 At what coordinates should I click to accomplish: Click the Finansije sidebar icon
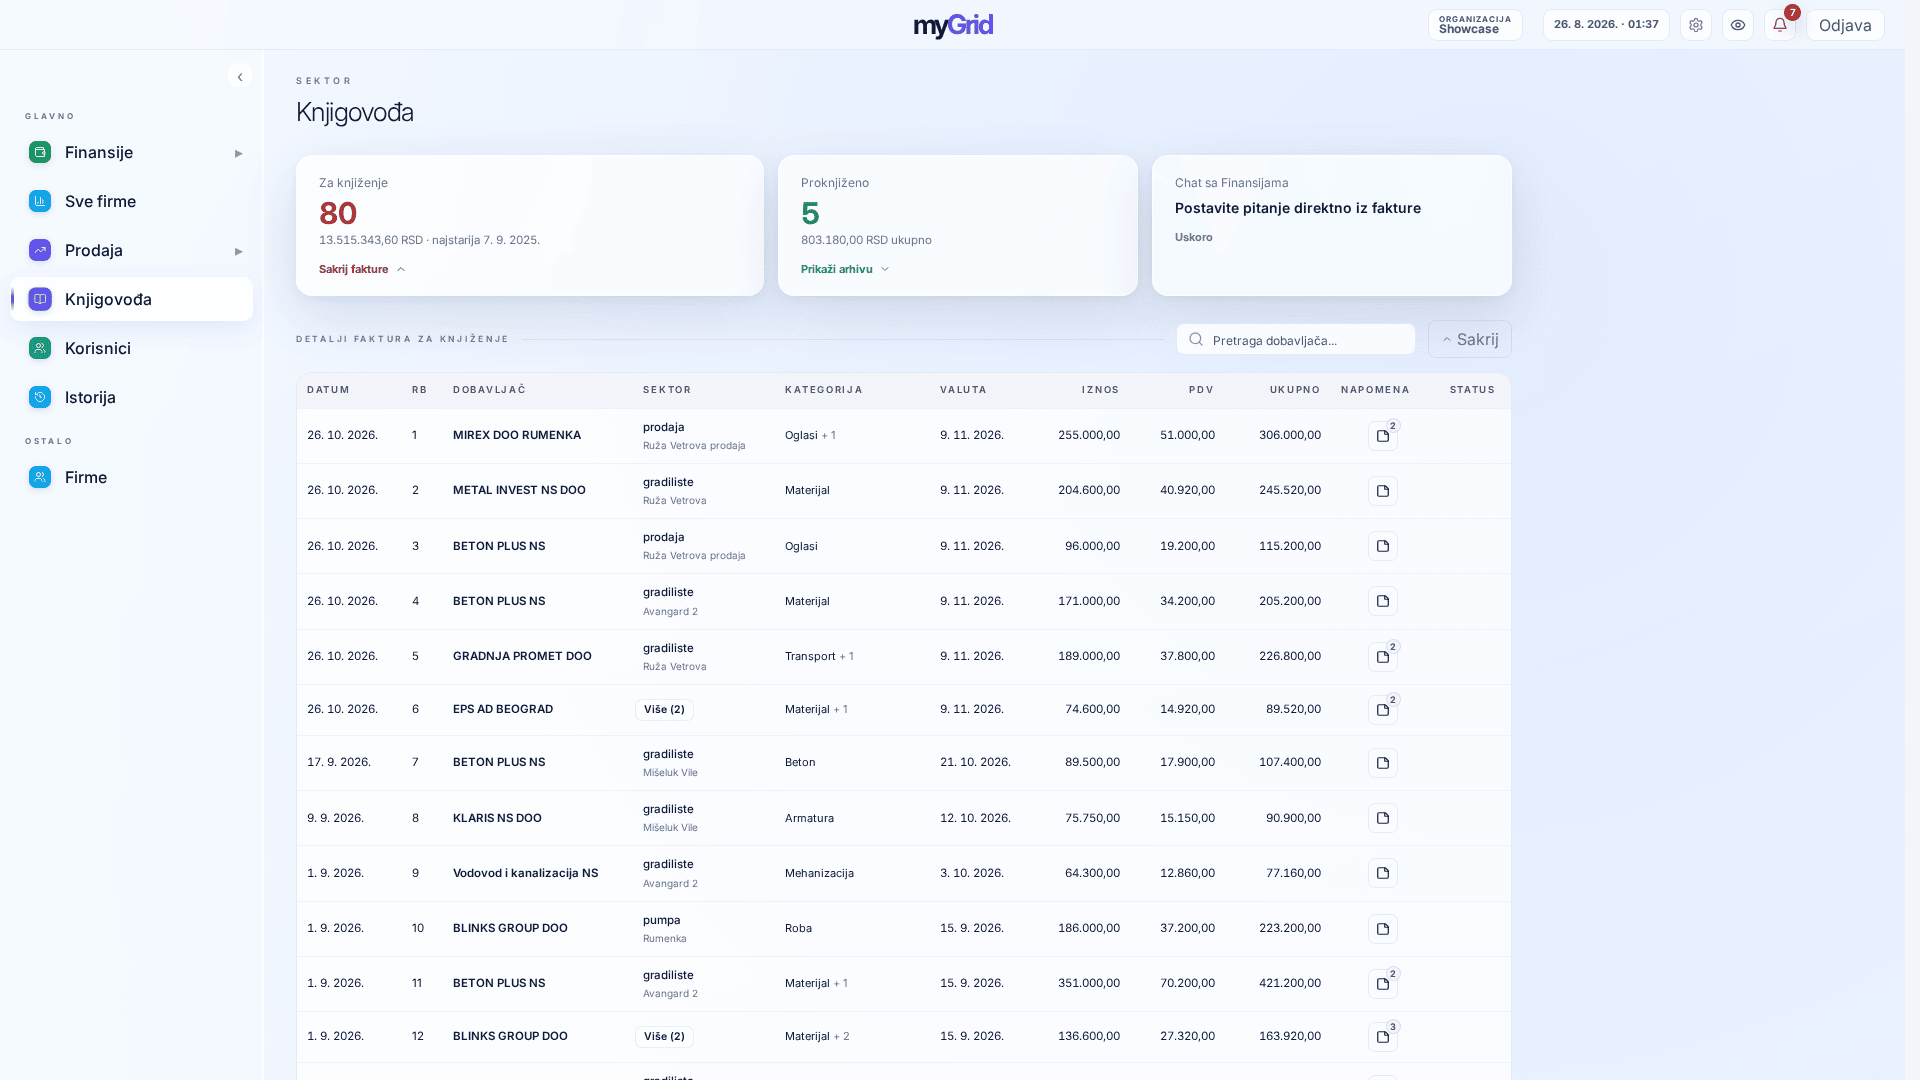(40, 152)
